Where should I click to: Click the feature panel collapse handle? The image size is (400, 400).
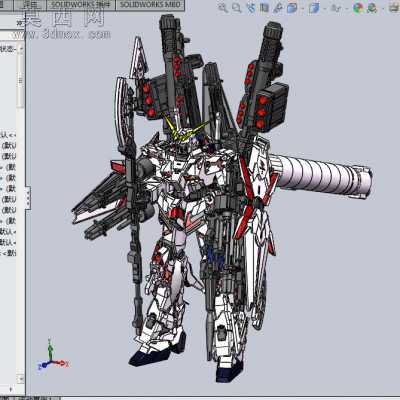28,198
